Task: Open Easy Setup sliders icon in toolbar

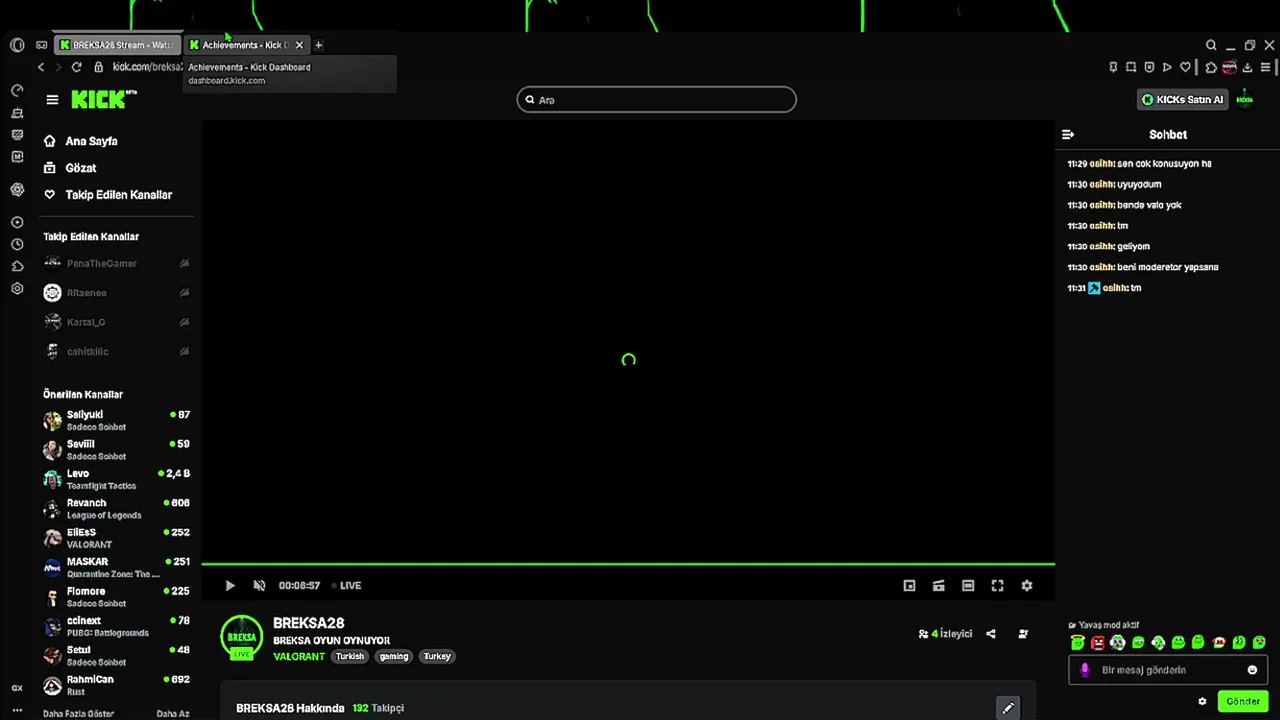Action: tap(1266, 67)
